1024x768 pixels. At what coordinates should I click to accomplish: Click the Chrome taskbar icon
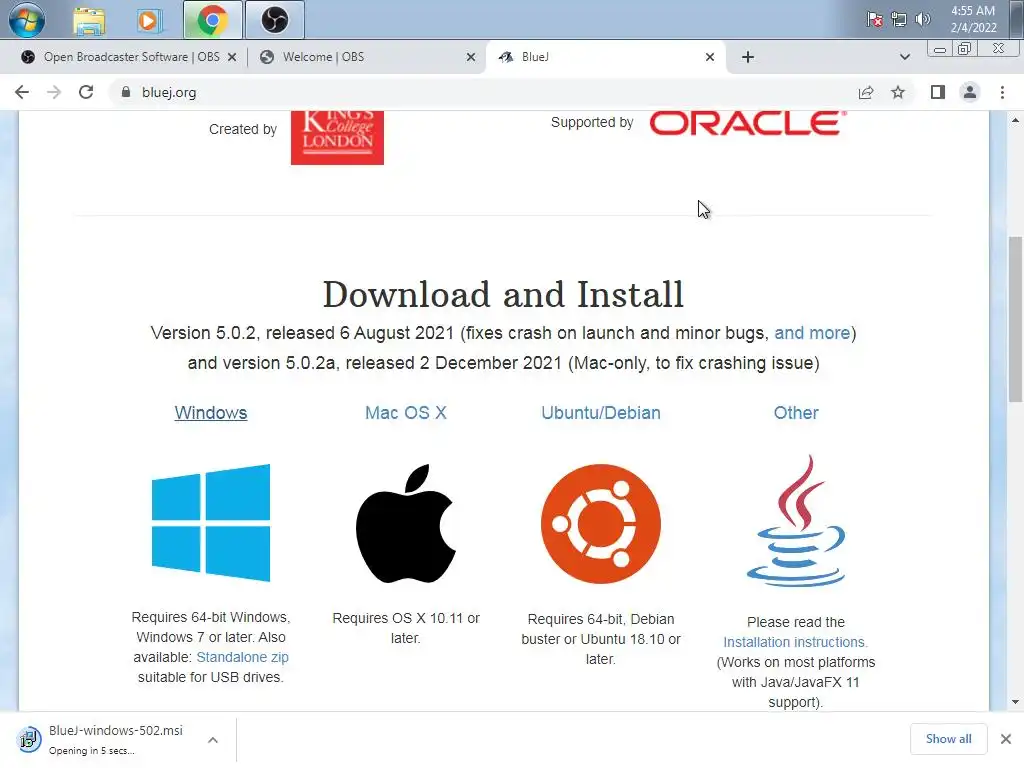pos(212,20)
